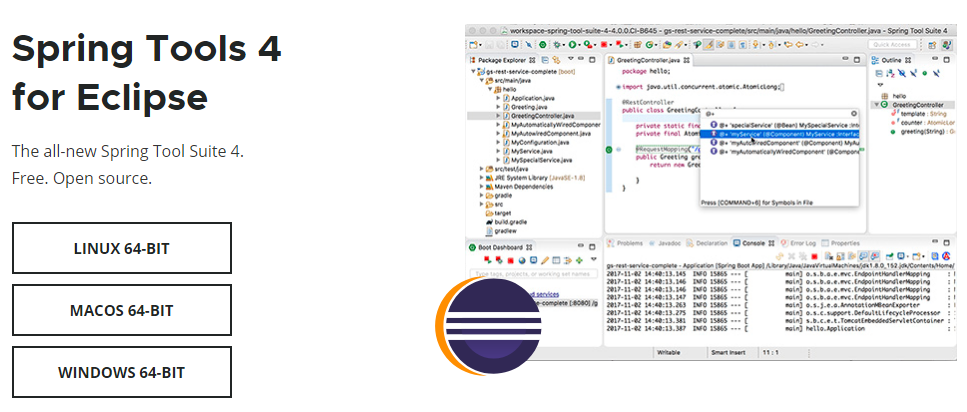967x412 pixels.
Task: Click the Eclipse logo over the screenshot
Action: coord(487,326)
